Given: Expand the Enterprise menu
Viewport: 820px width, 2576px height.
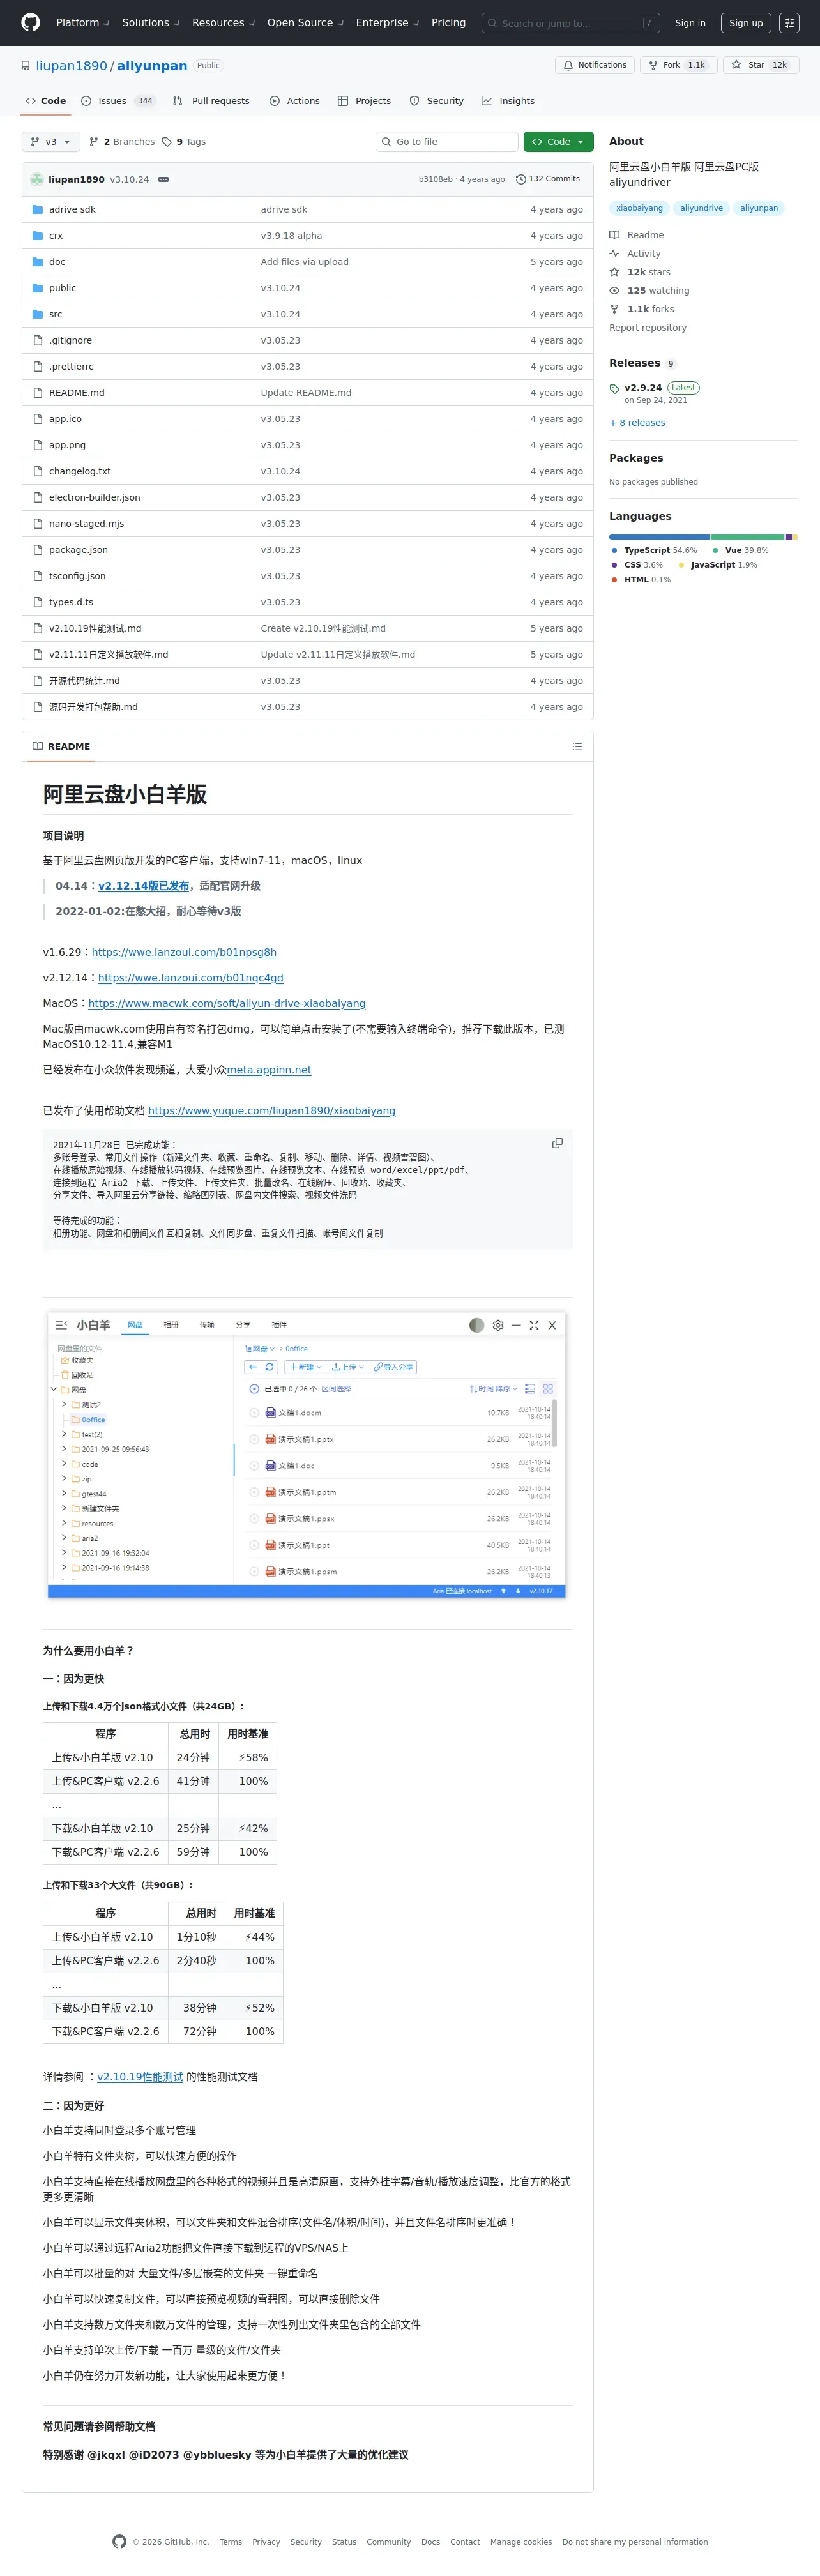Looking at the screenshot, I should (x=387, y=23).
